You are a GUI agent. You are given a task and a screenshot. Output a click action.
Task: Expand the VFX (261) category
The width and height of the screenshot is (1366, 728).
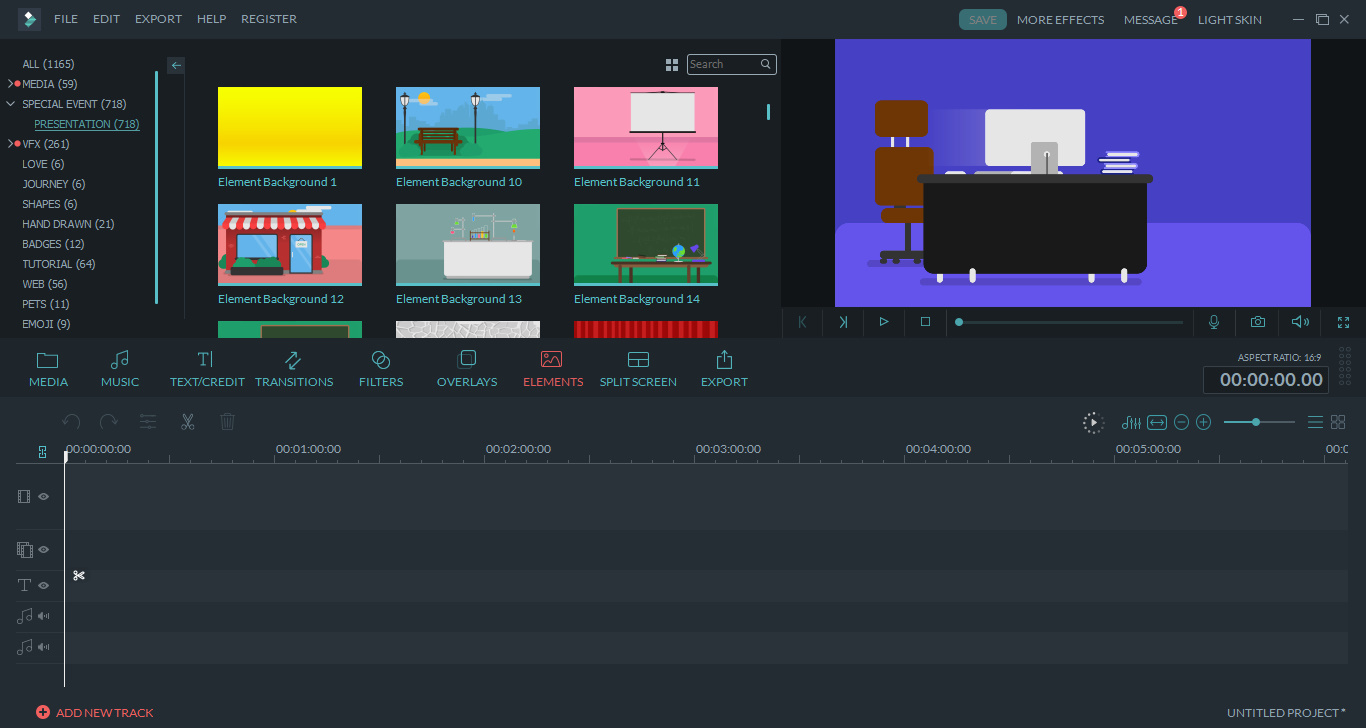click(x=11, y=144)
